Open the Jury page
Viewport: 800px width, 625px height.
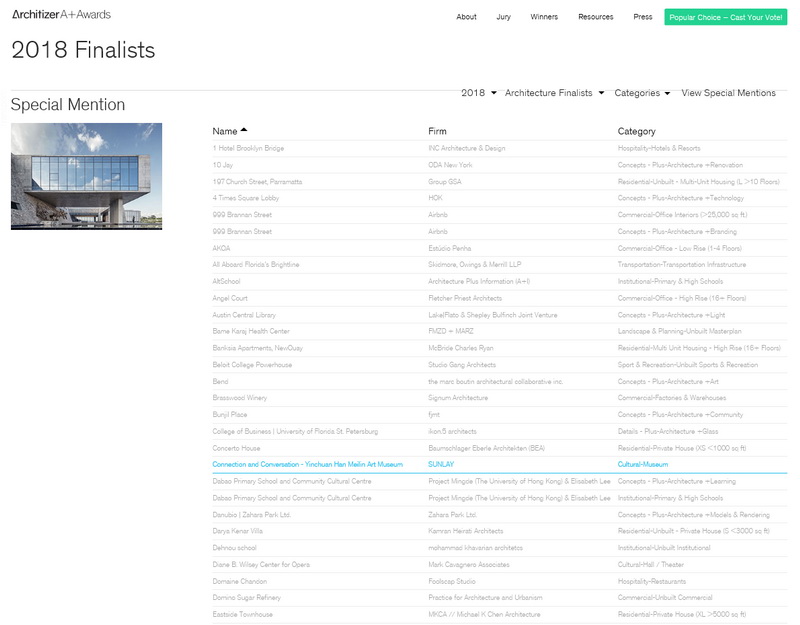click(504, 17)
